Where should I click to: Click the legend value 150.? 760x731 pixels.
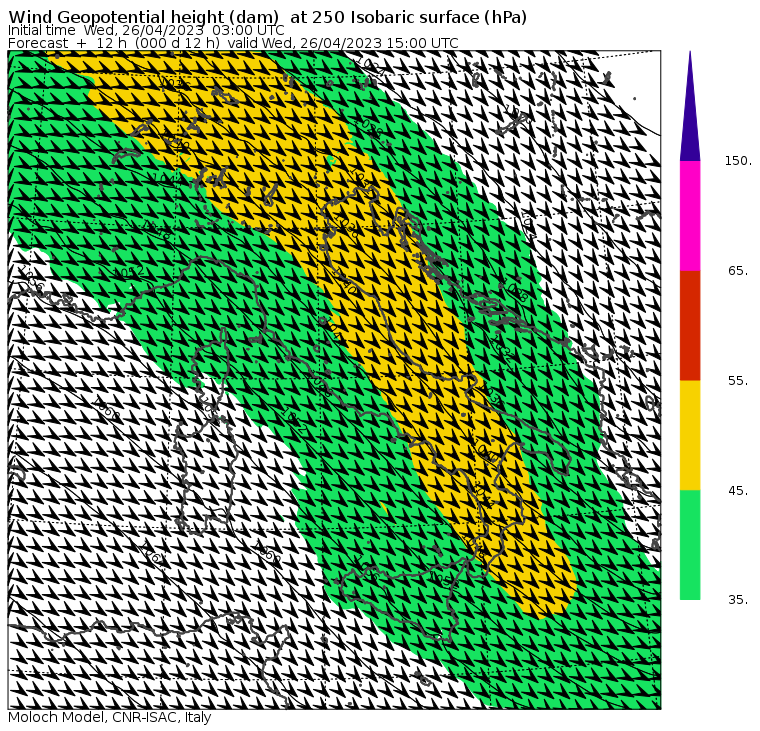[x=738, y=161]
